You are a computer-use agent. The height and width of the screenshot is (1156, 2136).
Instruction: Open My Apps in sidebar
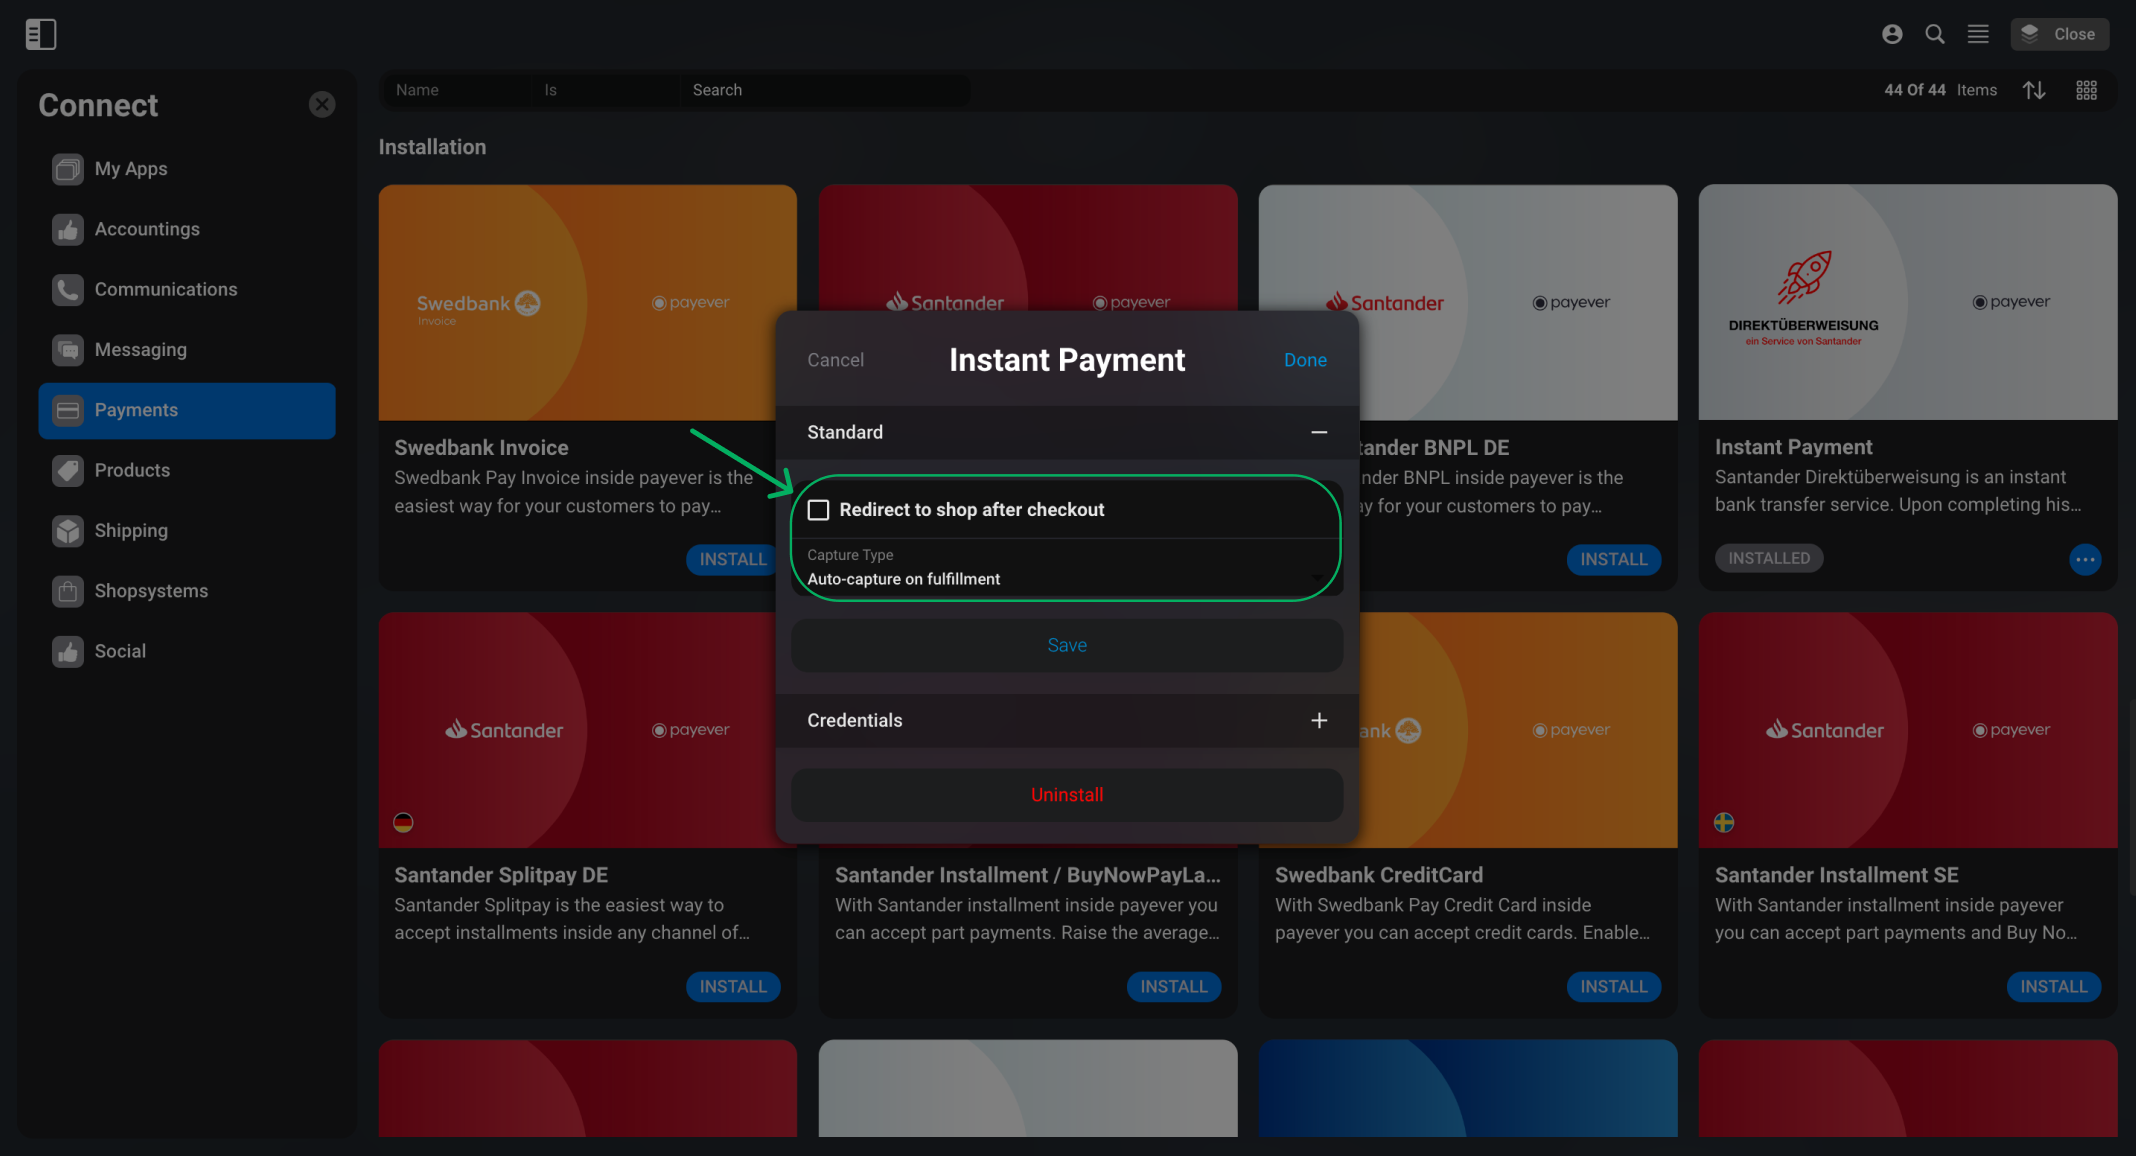tap(187, 169)
